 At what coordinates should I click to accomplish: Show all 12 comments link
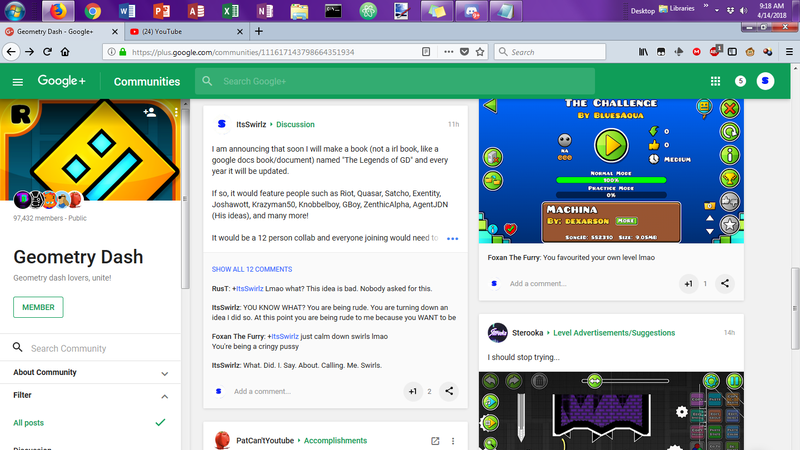click(252, 269)
